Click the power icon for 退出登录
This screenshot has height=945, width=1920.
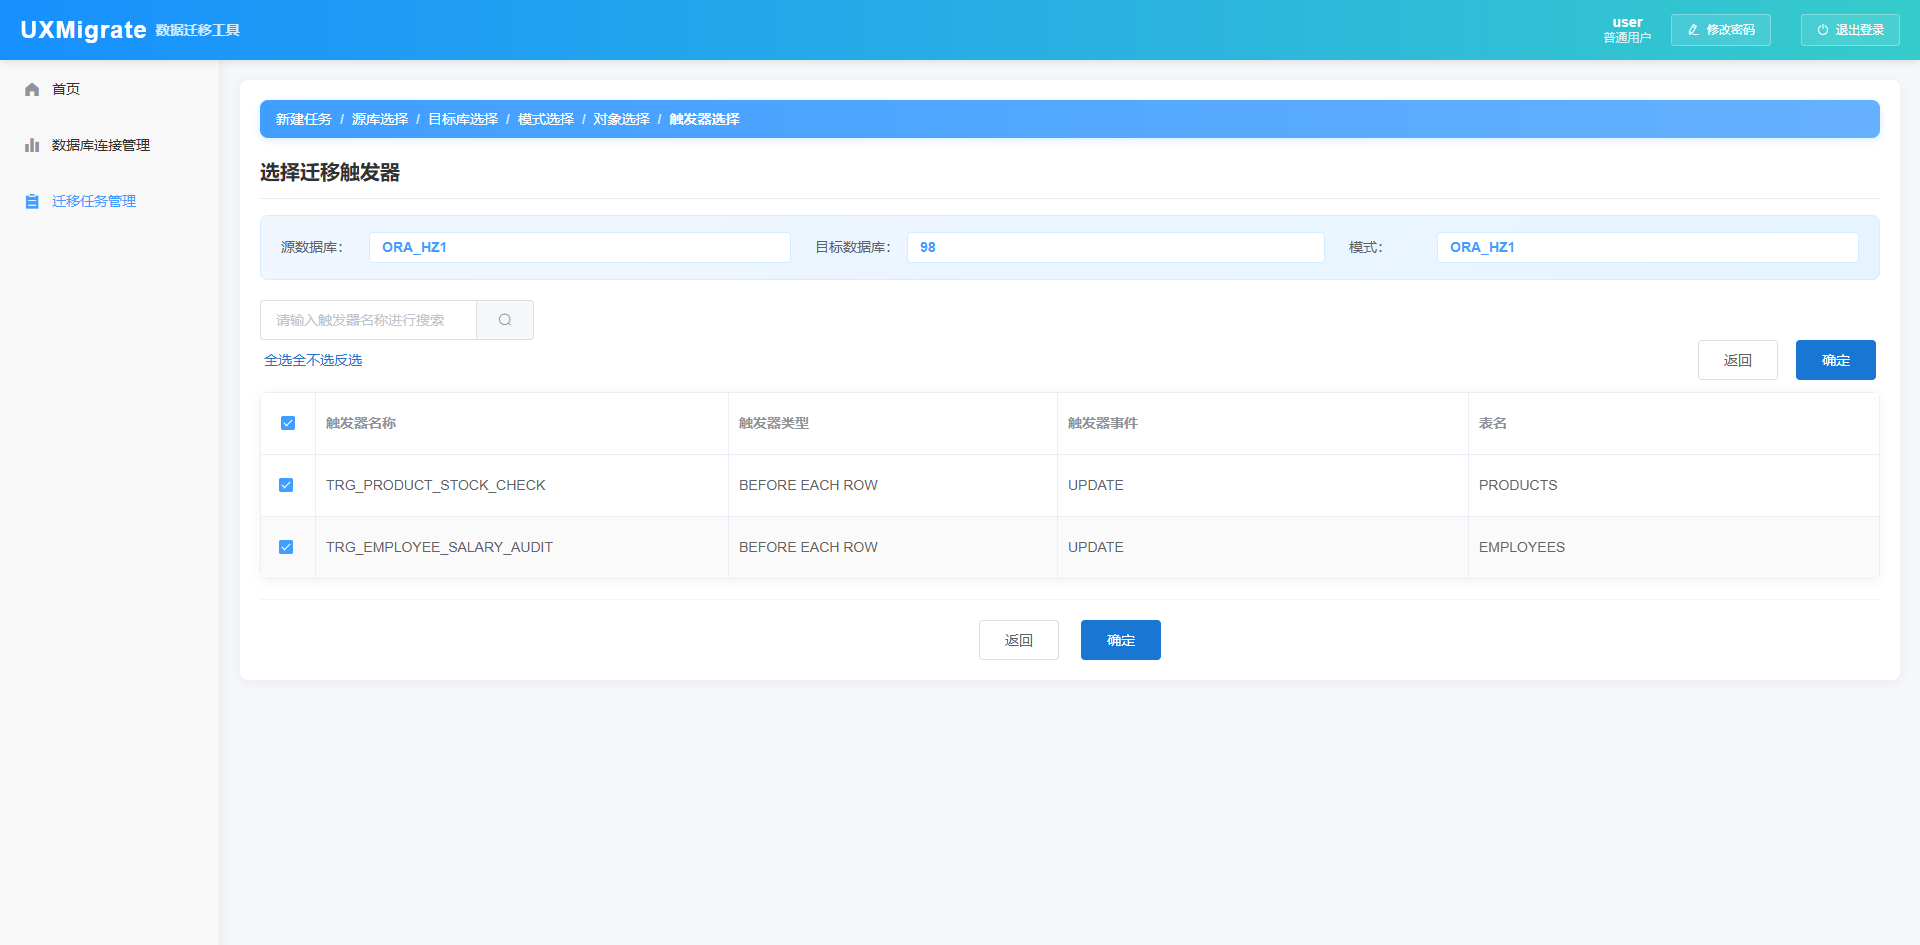[x=1822, y=30]
